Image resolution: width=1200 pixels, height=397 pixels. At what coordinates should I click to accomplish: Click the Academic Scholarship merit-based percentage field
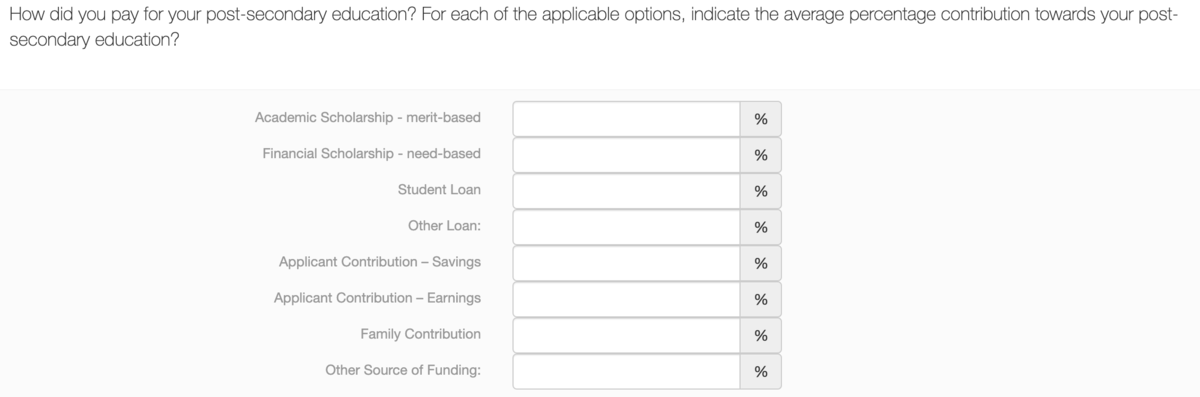pos(627,119)
